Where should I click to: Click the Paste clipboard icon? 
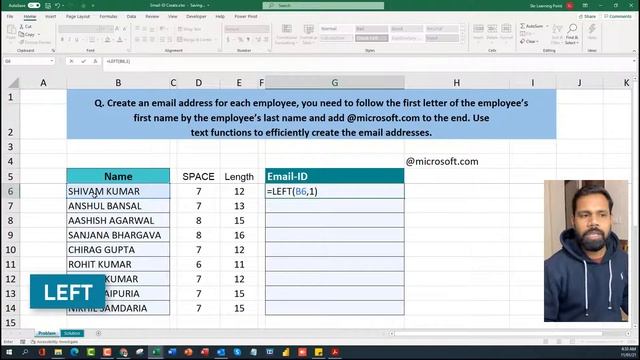[11, 32]
